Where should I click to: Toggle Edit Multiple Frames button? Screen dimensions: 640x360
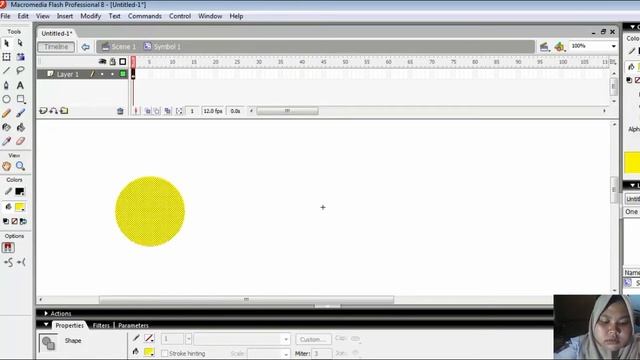pyautogui.click(x=167, y=111)
